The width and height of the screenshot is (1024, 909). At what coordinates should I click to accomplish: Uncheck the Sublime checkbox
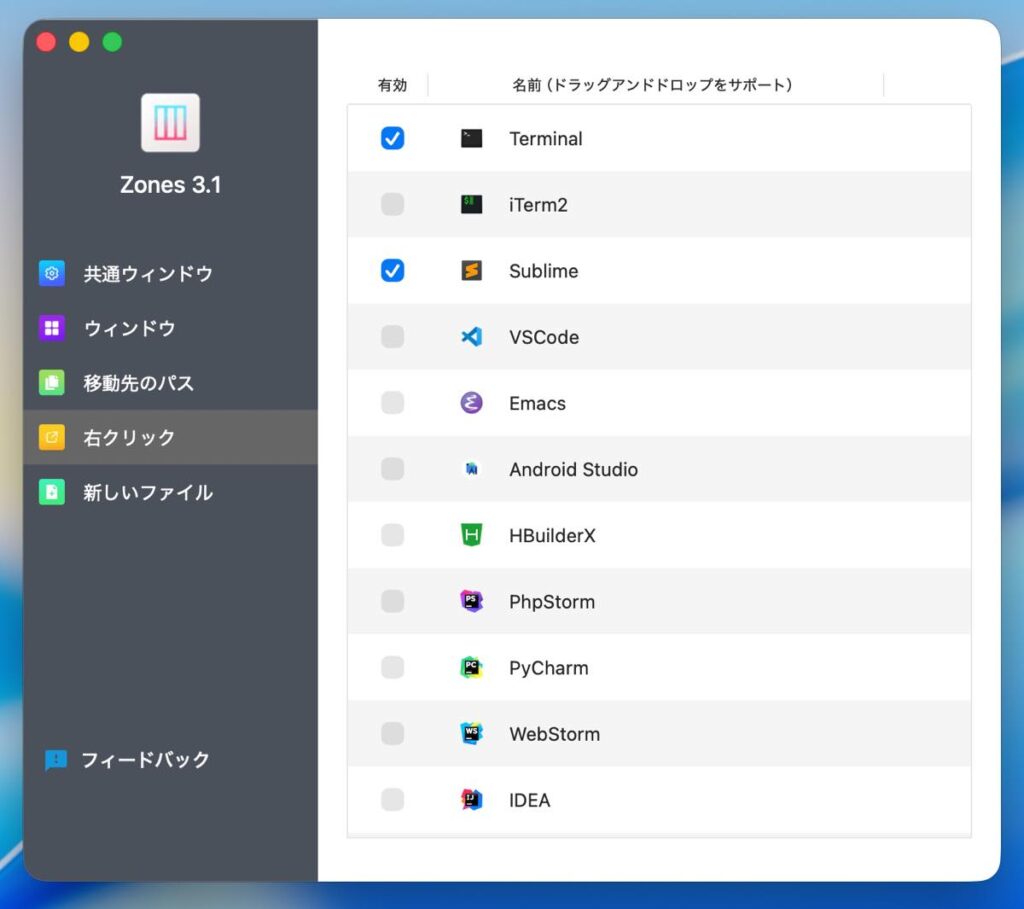[x=393, y=271]
